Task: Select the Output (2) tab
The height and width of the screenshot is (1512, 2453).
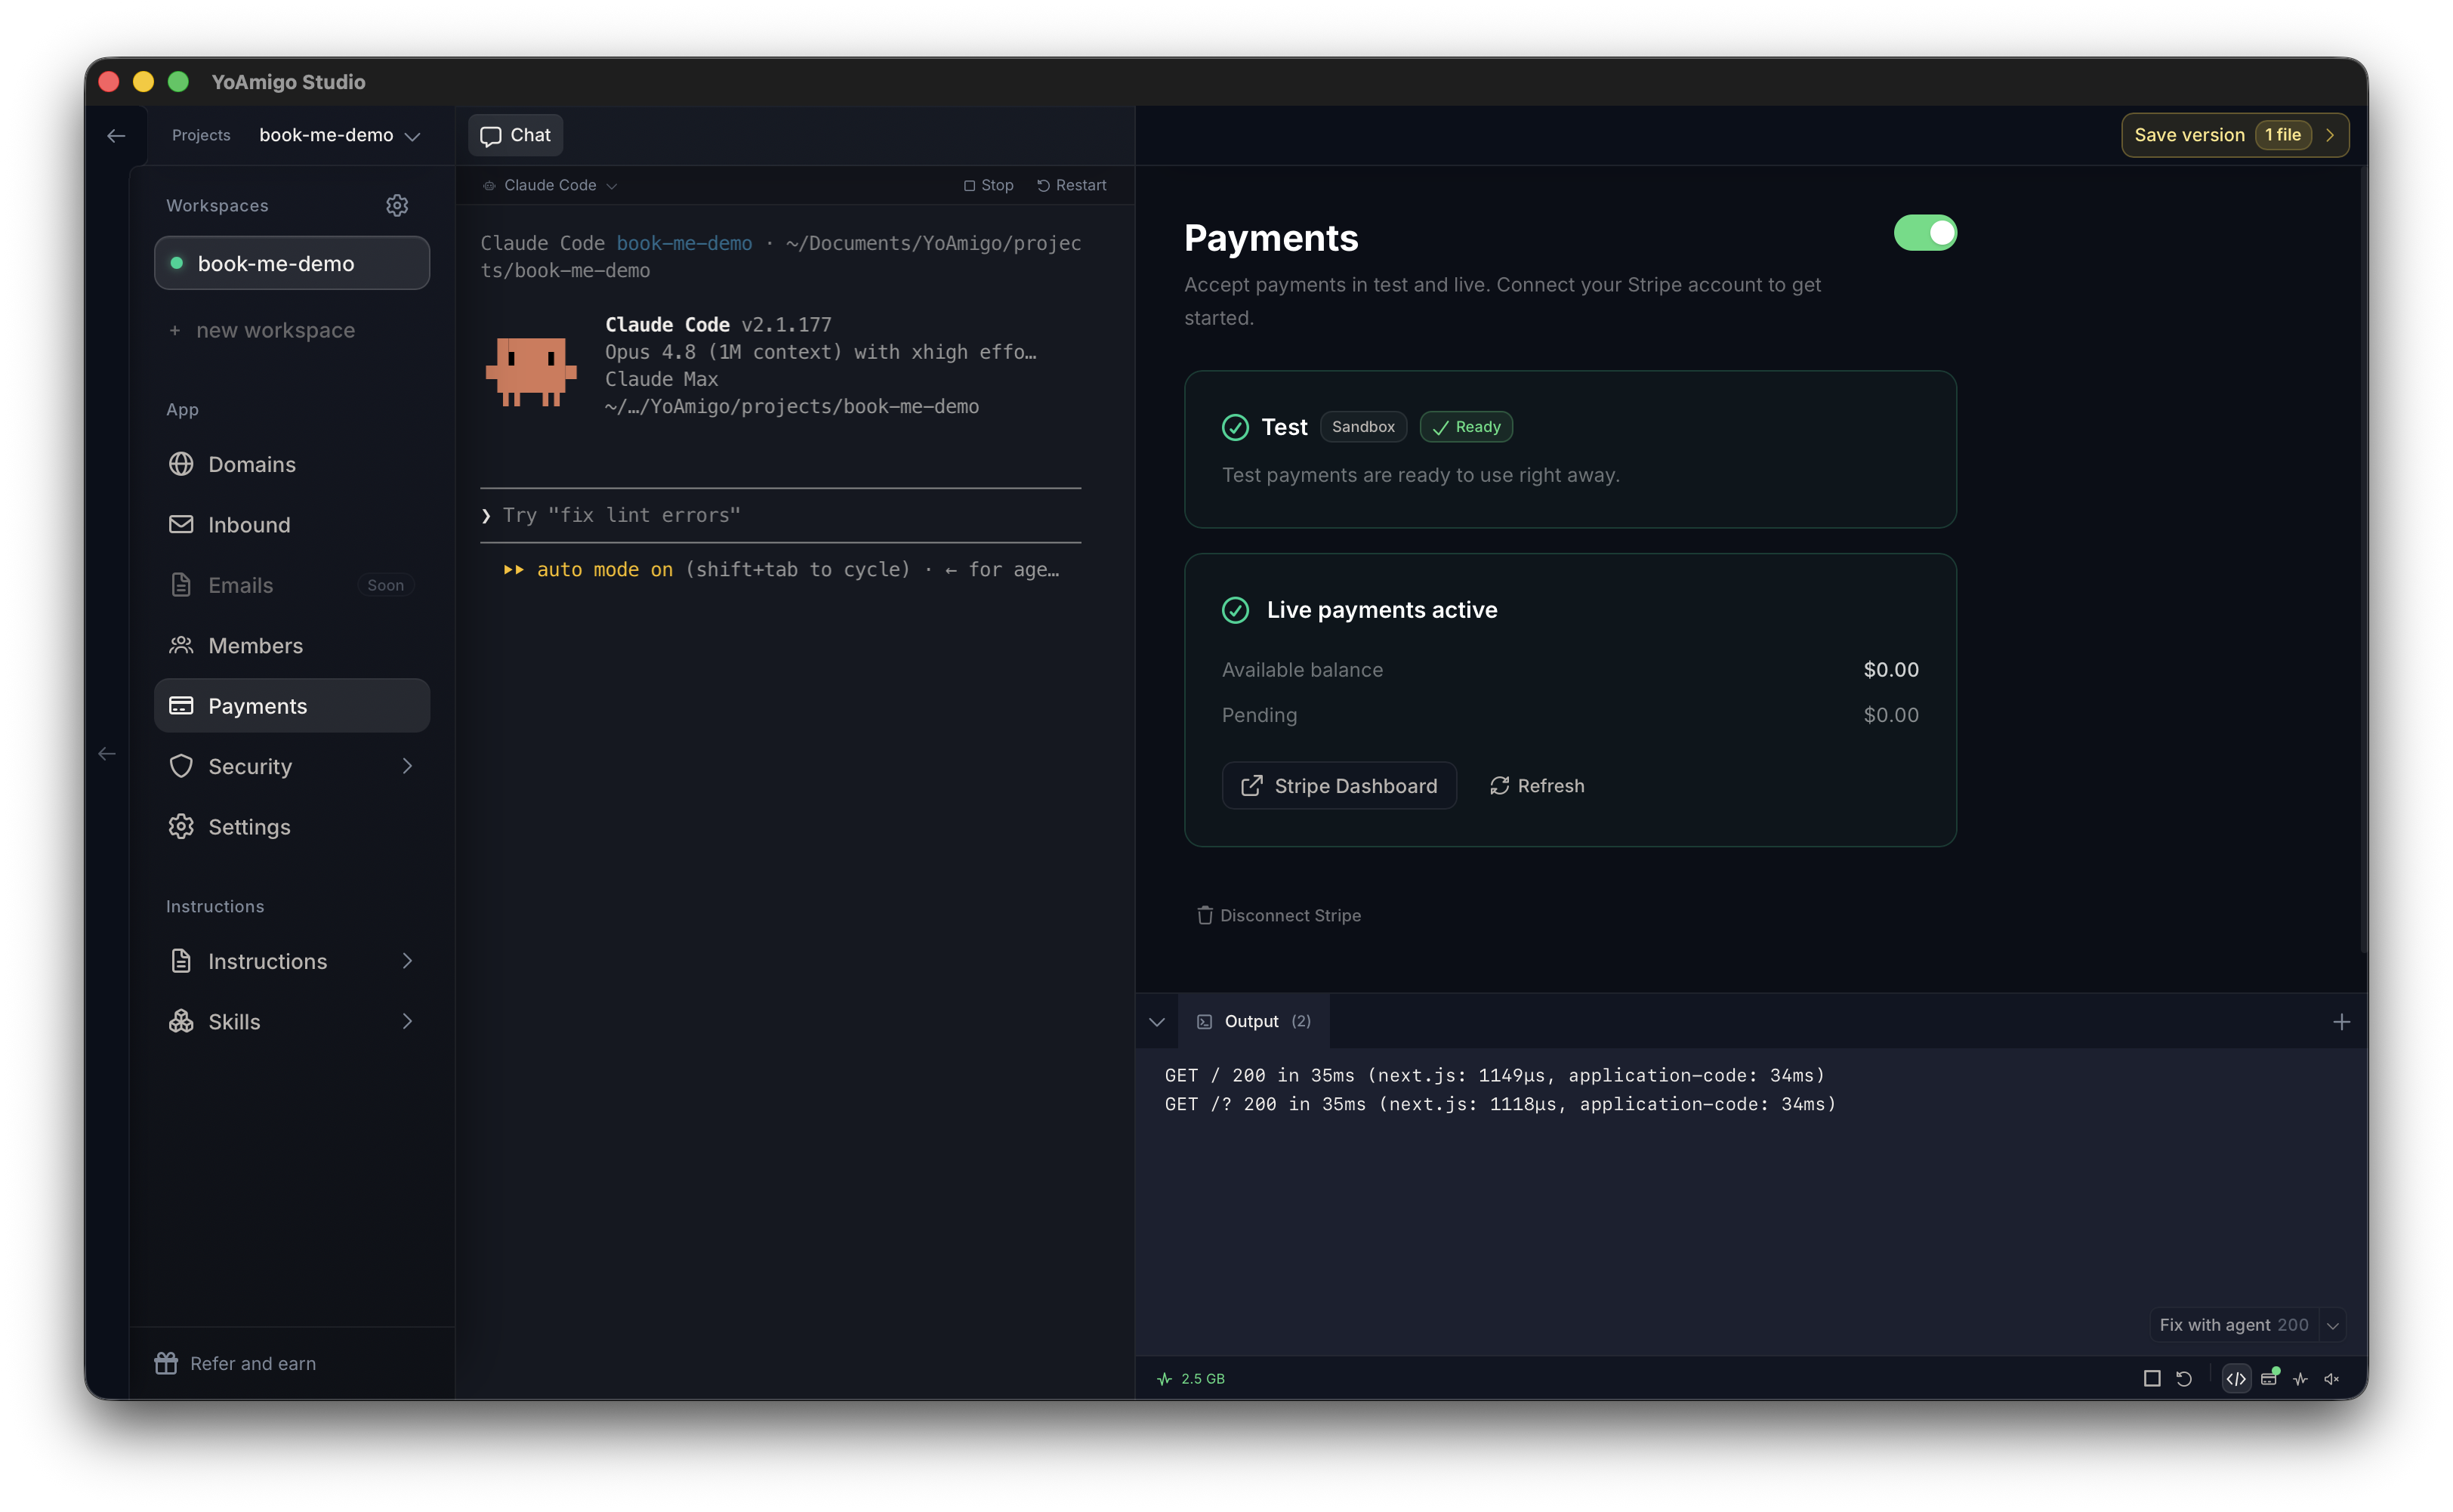Action: [x=1255, y=1022]
